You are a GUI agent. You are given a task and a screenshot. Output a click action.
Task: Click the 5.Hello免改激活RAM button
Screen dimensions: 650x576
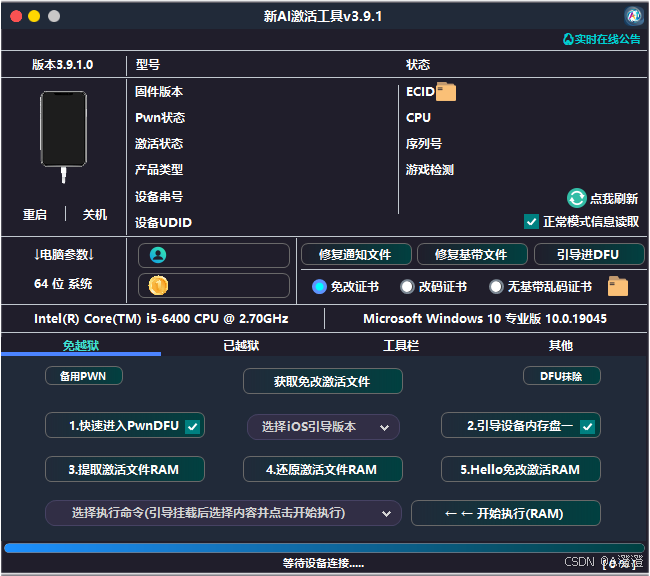click(x=521, y=469)
